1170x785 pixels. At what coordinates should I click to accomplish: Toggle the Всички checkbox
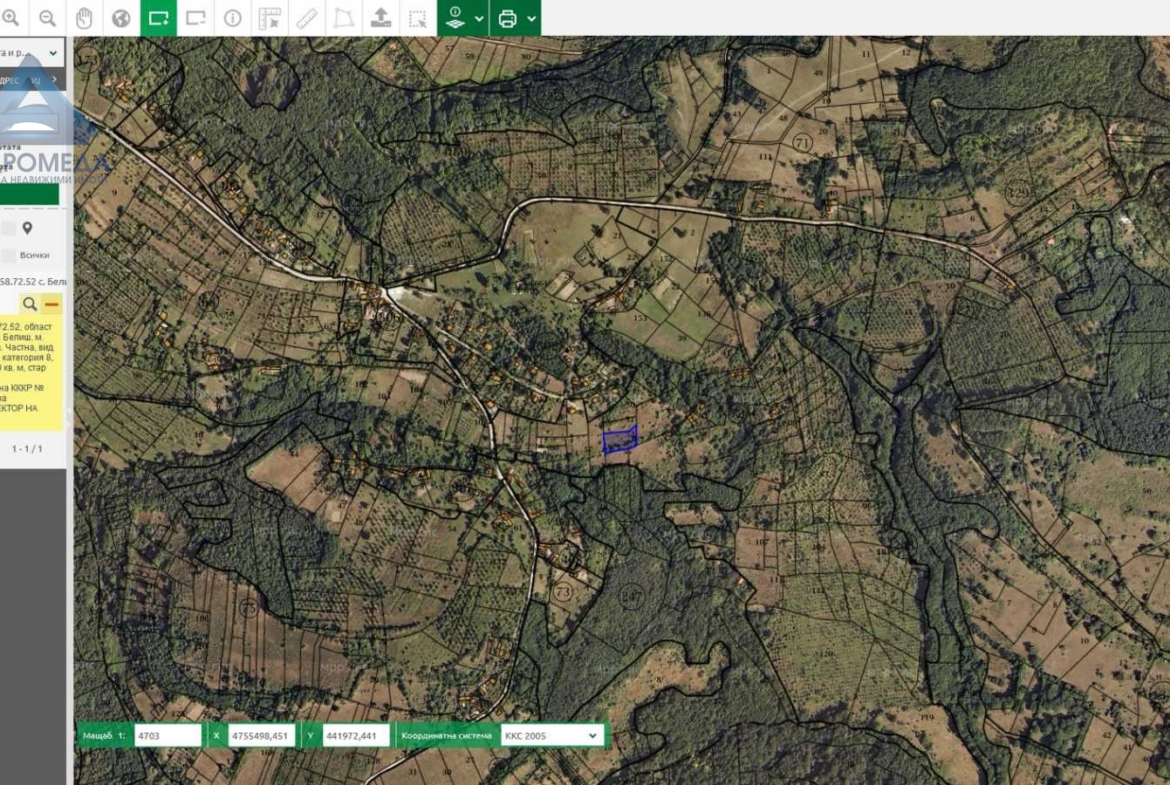coord(8,256)
